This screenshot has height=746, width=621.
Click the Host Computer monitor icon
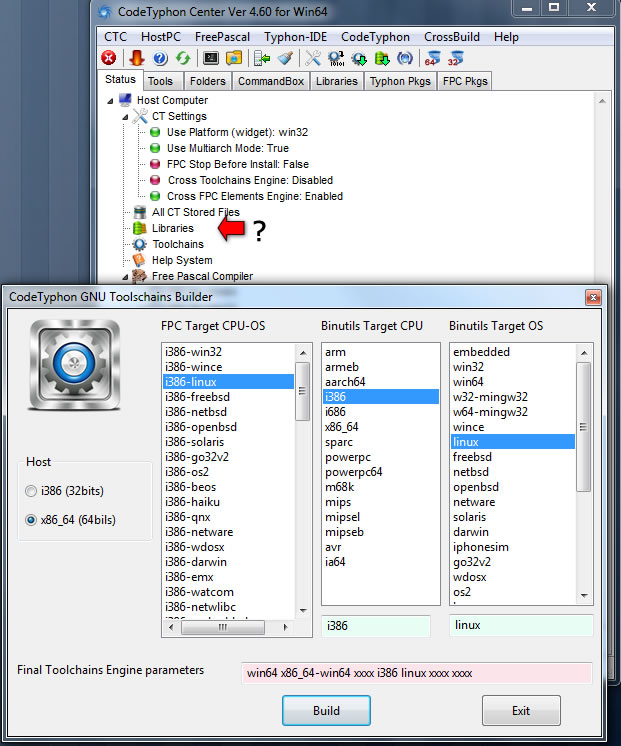(125, 100)
